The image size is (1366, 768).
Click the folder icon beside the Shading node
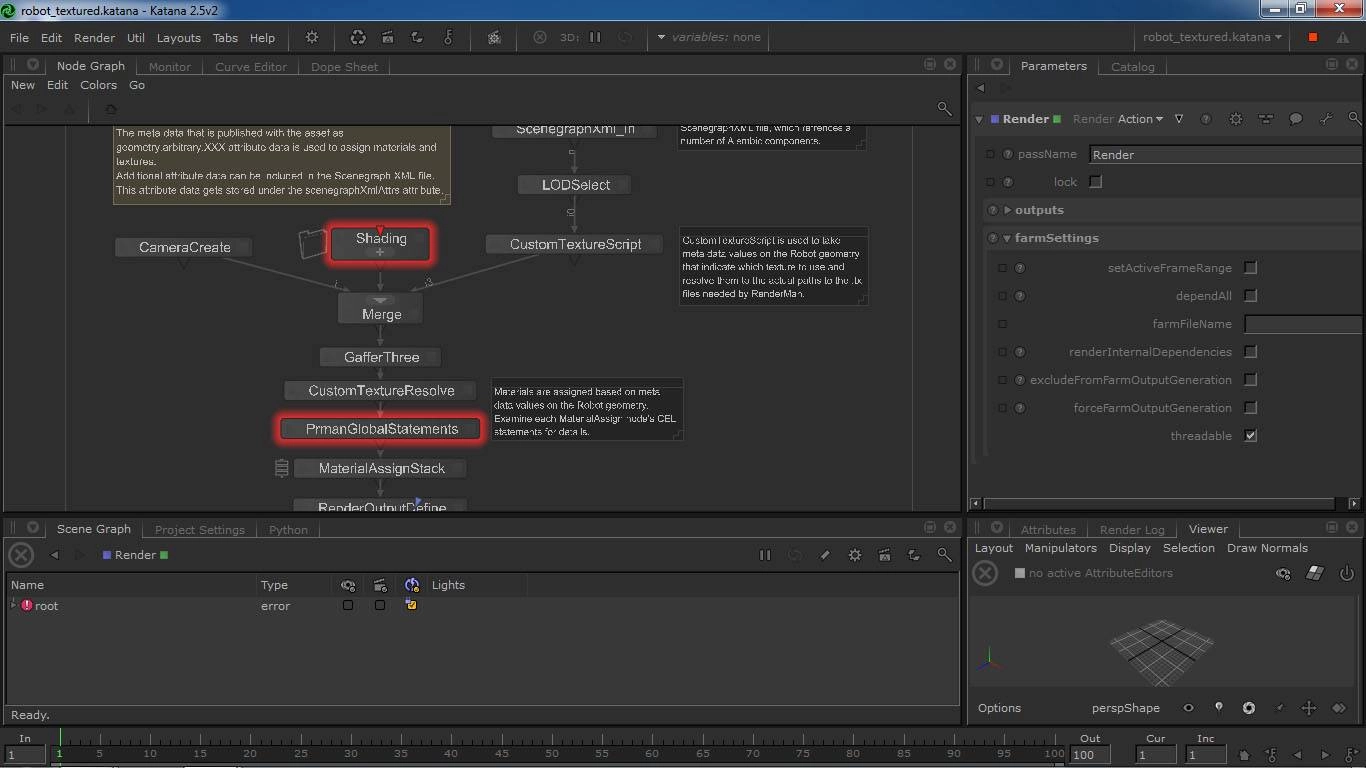click(313, 242)
